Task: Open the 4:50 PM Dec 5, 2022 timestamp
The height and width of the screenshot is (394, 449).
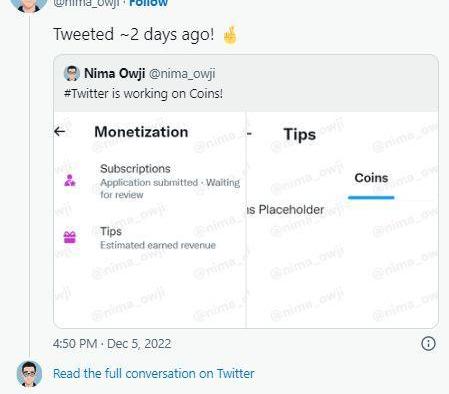Action: coord(112,344)
